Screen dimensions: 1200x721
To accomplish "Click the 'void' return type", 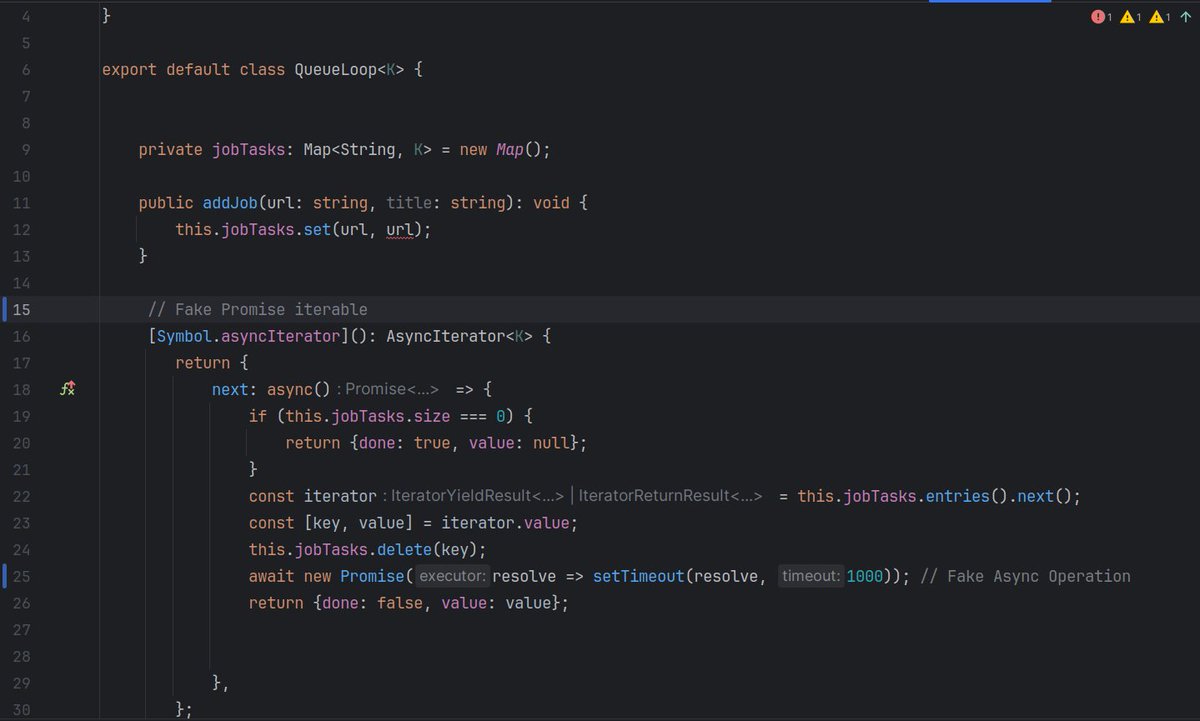I will (x=551, y=203).
